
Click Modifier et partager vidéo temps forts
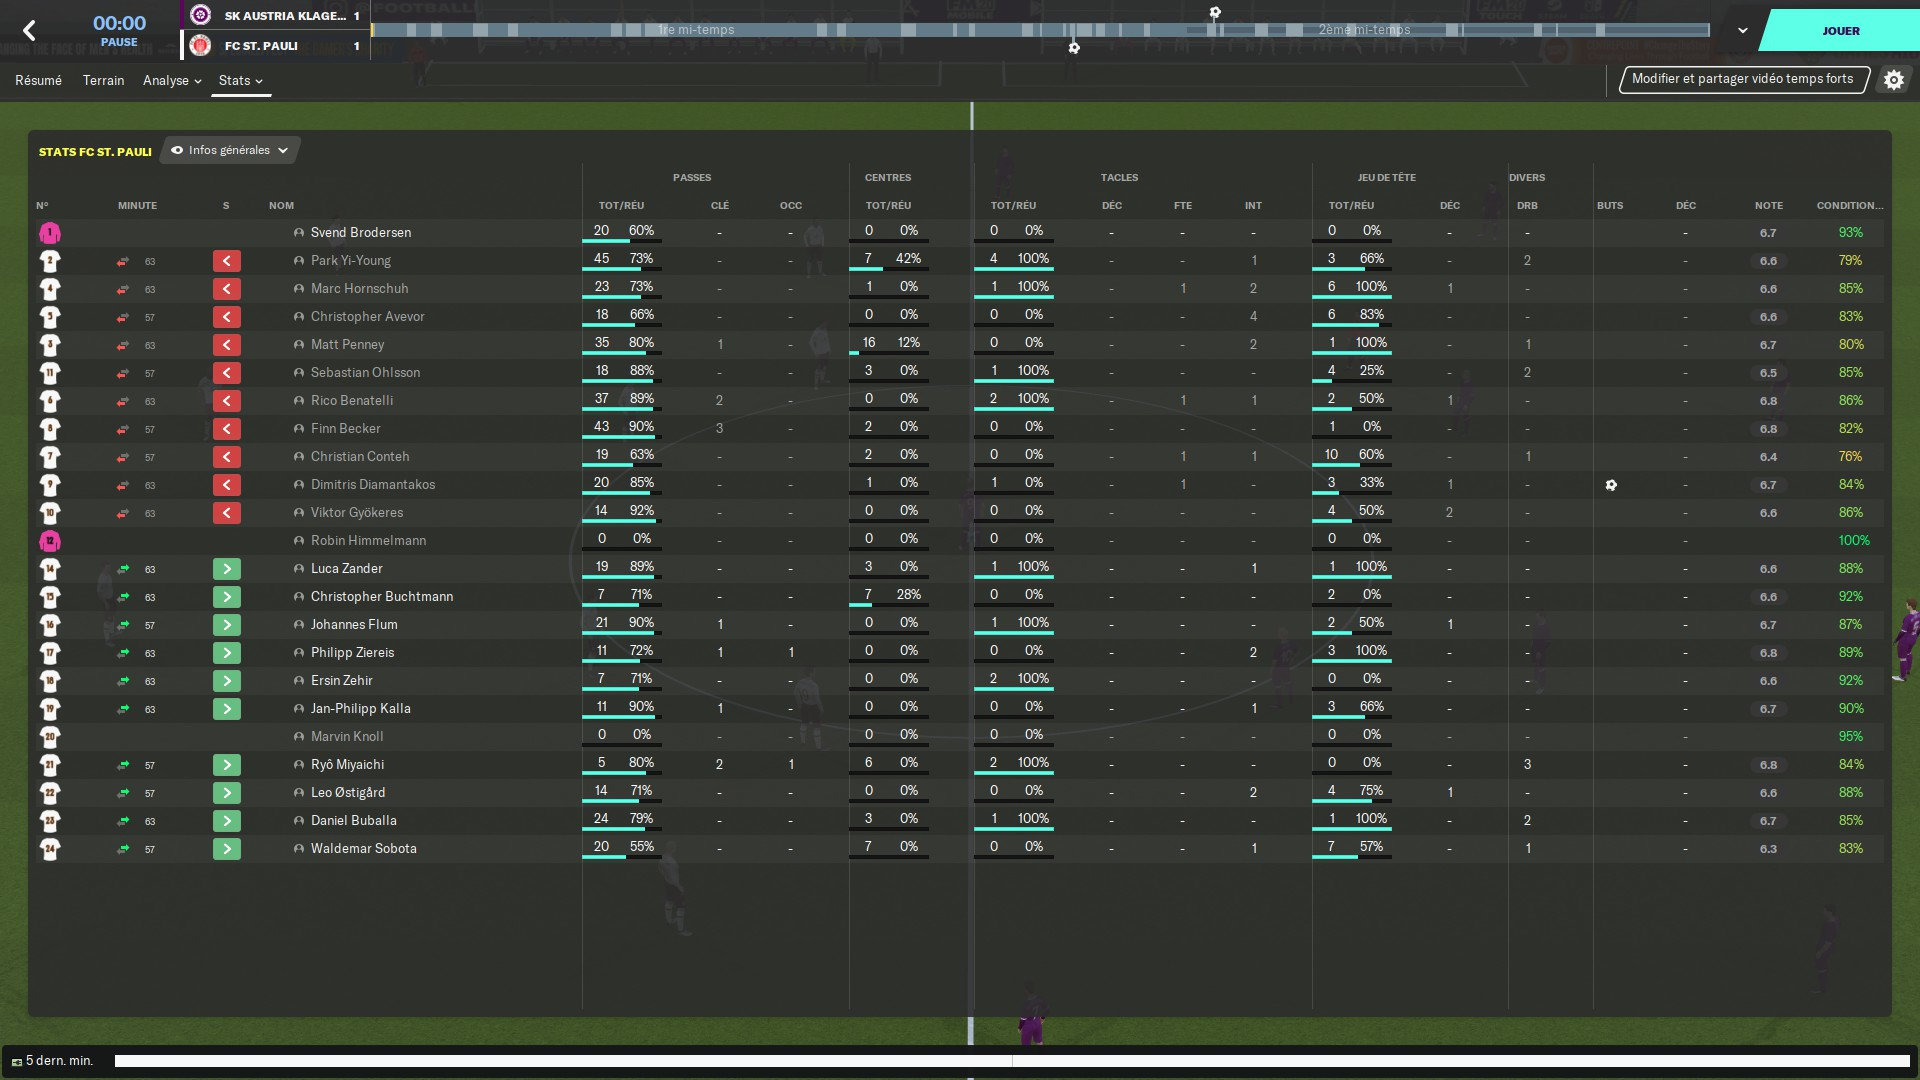pyautogui.click(x=1742, y=79)
